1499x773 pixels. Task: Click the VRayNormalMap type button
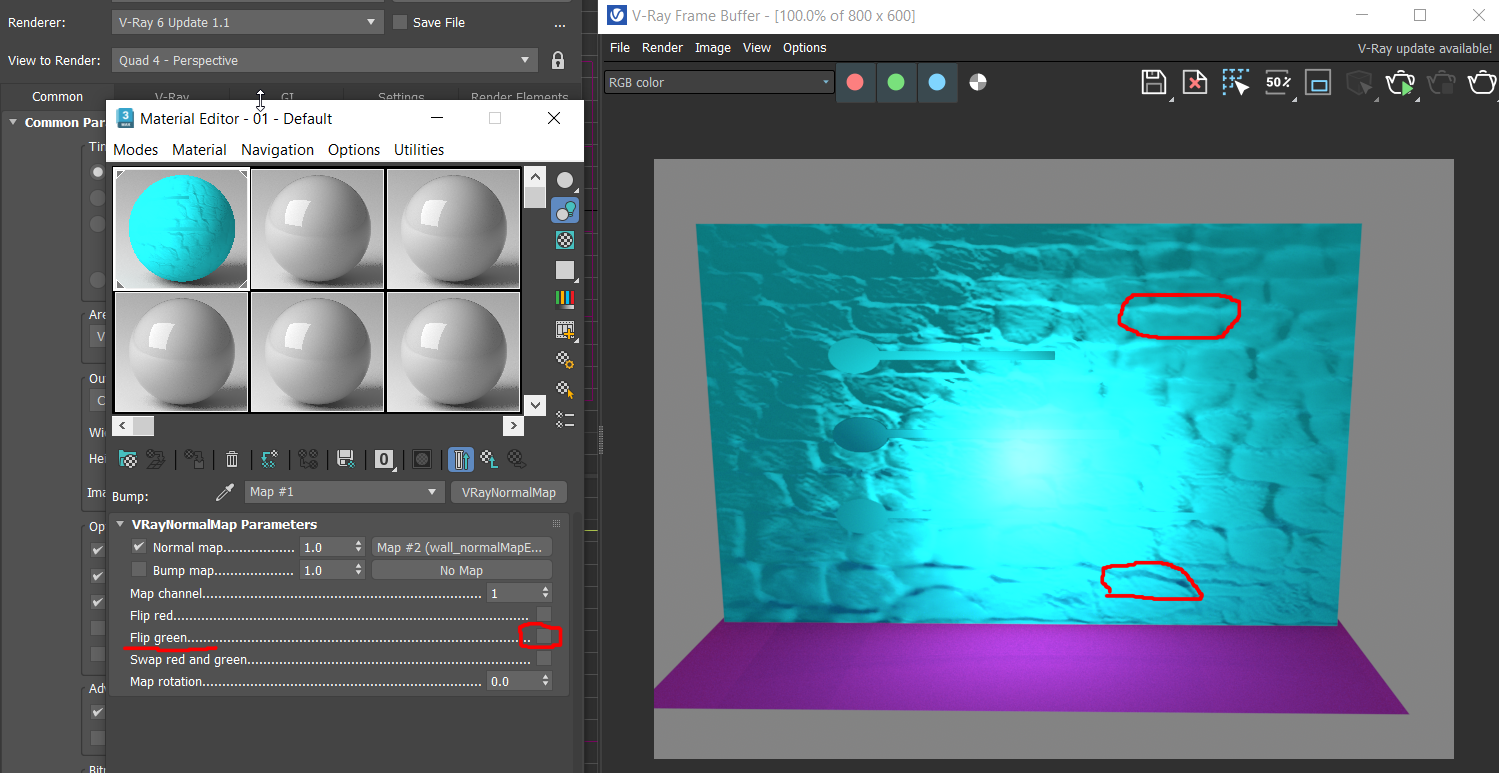(x=509, y=492)
